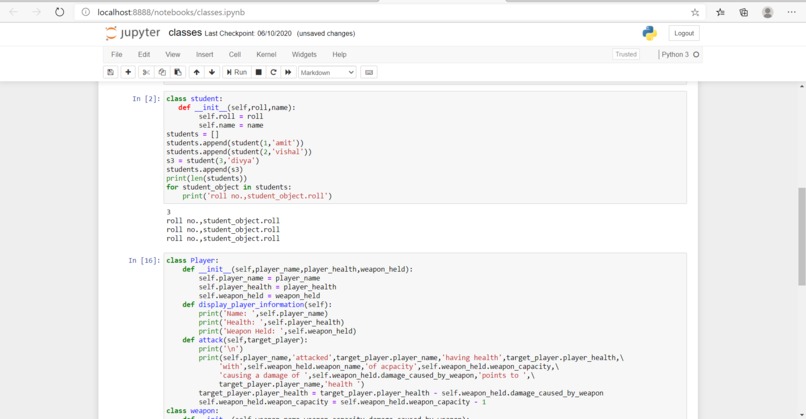This screenshot has width=806, height=419.
Task: Open the Edit menu
Action: (x=144, y=54)
